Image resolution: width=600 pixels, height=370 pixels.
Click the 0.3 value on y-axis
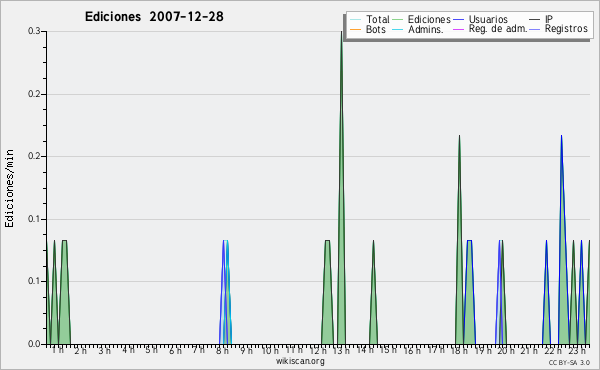click(34, 31)
